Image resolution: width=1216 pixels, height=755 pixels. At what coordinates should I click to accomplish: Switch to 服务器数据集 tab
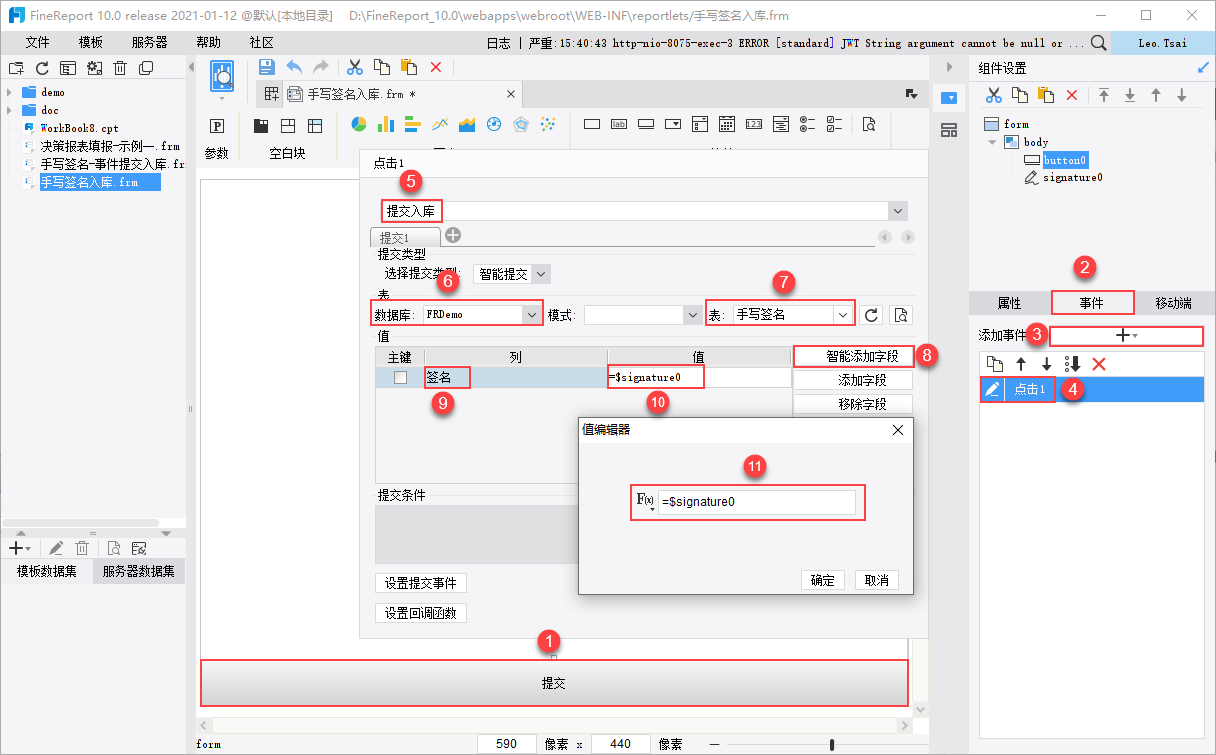[x=139, y=571]
